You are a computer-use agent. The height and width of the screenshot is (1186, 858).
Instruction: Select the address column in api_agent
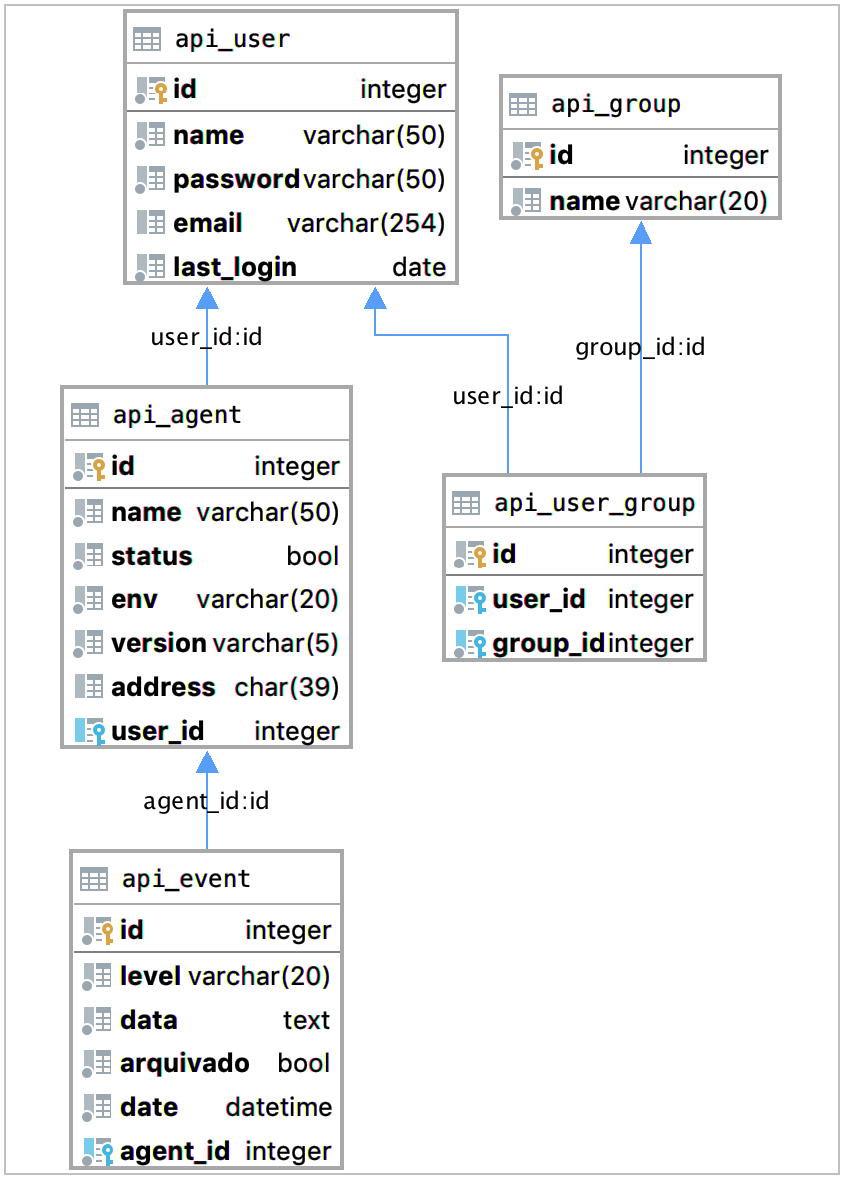pyautogui.click(x=163, y=687)
